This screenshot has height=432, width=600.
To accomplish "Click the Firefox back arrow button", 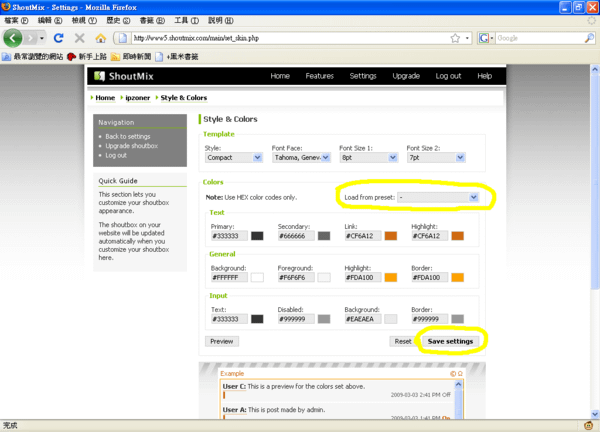I will coord(13,38).
